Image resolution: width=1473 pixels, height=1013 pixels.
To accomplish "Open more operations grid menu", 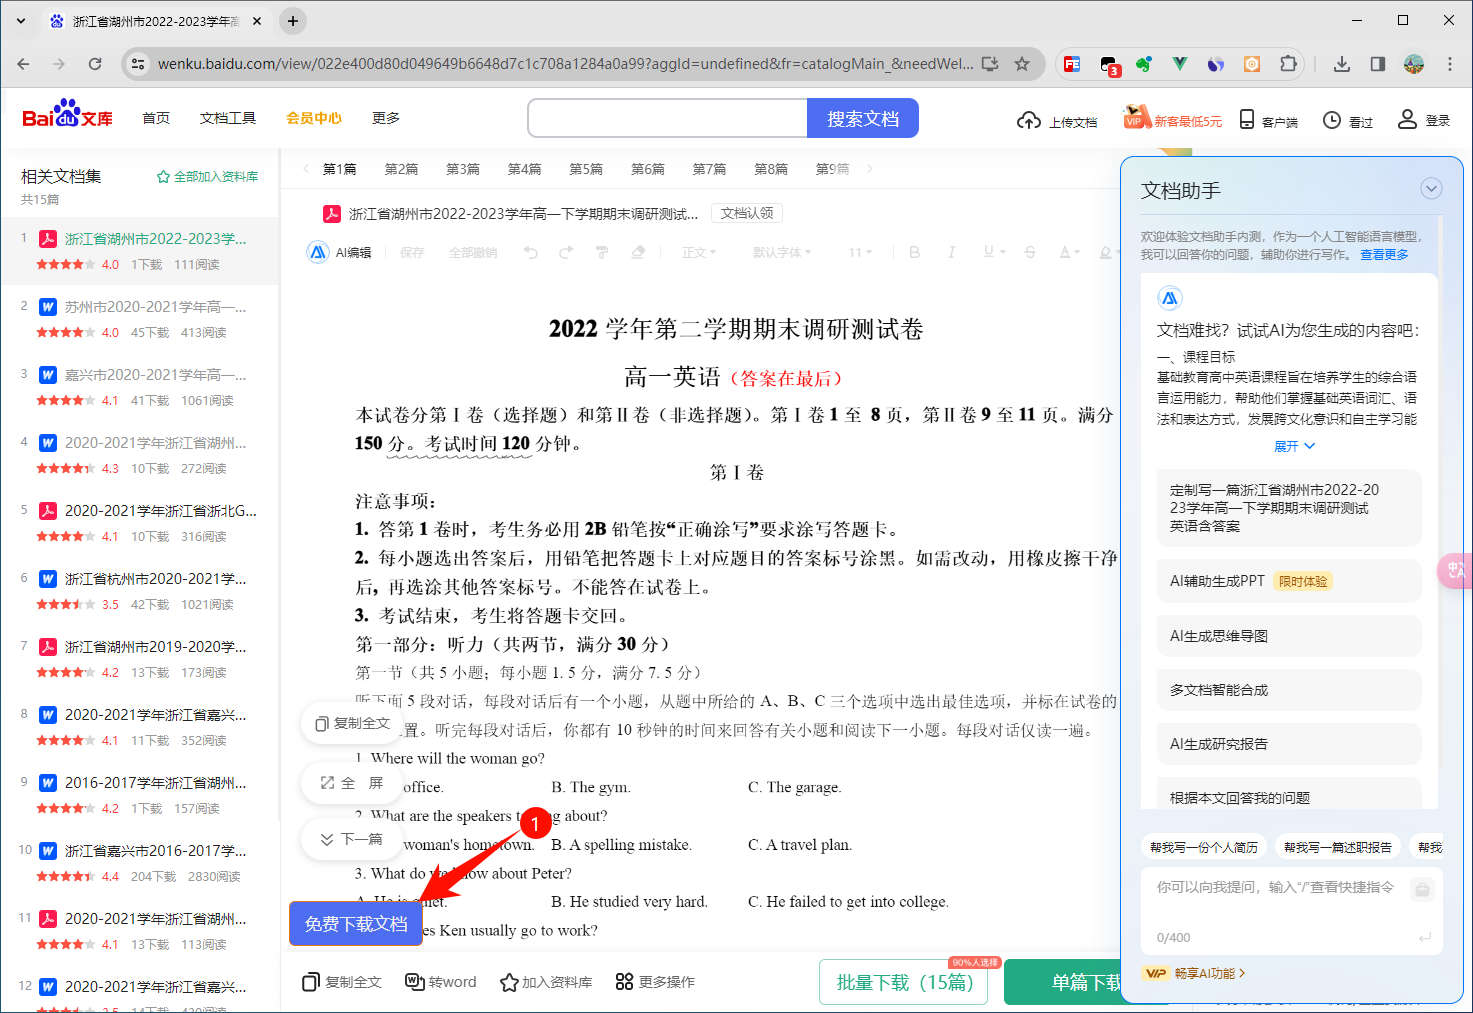I will coord(655,982).
